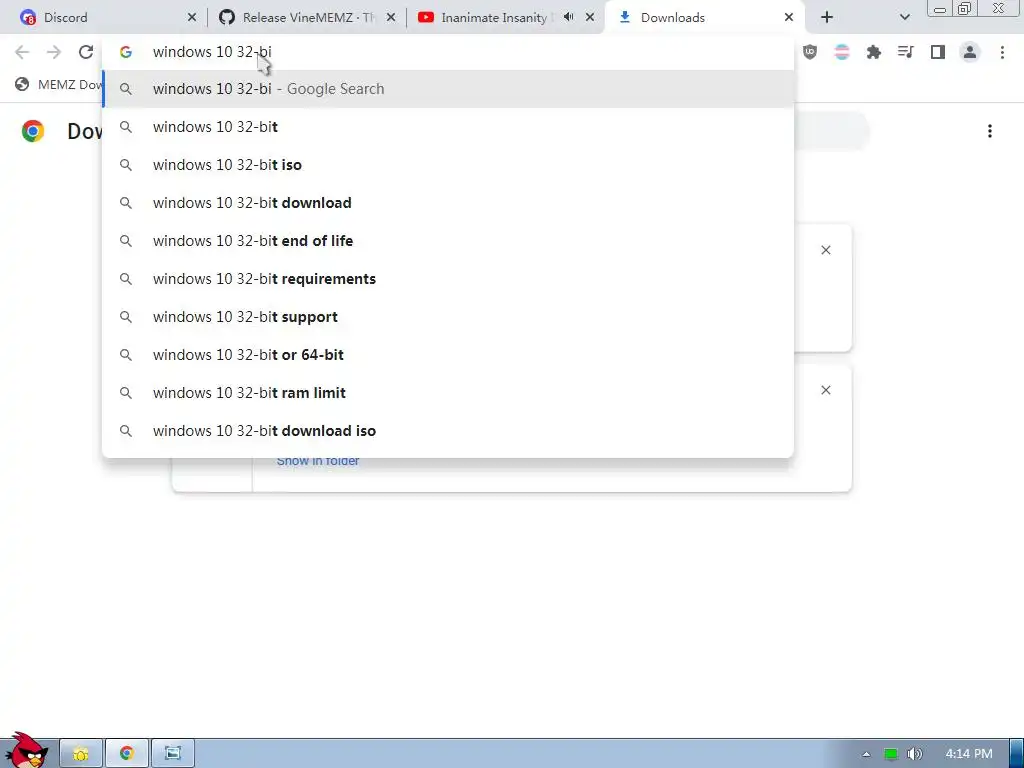Close the Discord tab
This screenshot has width=1024, height=768.
coord(192,18)
